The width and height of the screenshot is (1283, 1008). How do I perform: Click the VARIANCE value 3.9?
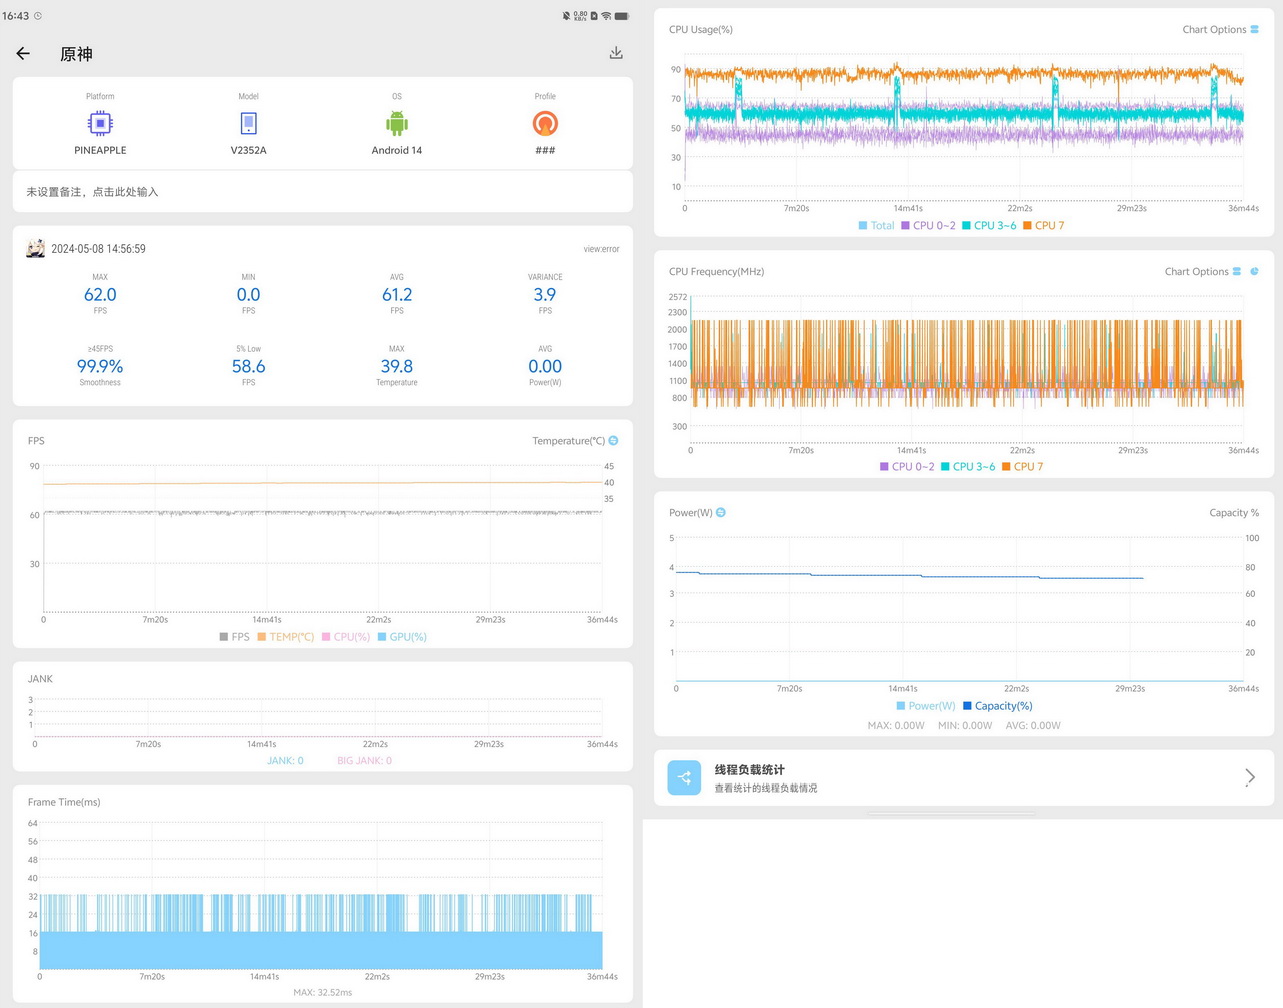point(545,295)
